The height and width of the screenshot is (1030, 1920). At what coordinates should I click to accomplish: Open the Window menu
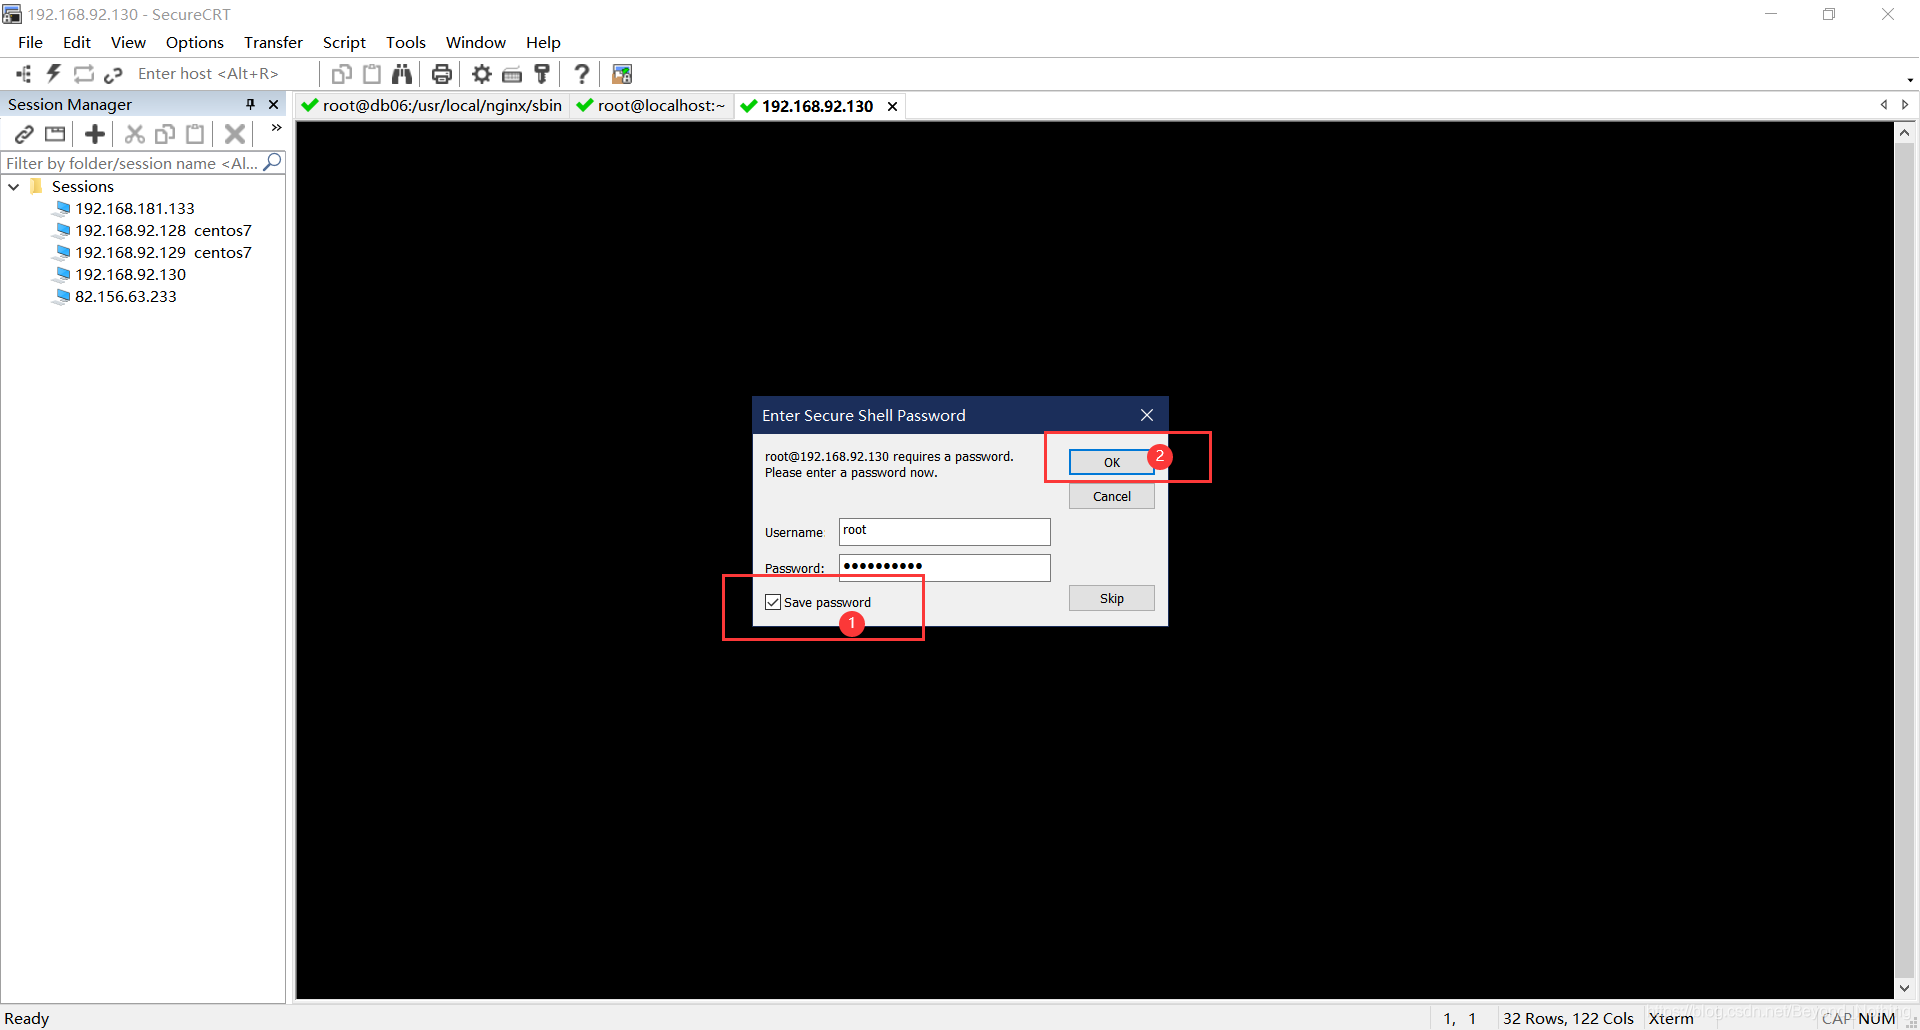(476, 42)
